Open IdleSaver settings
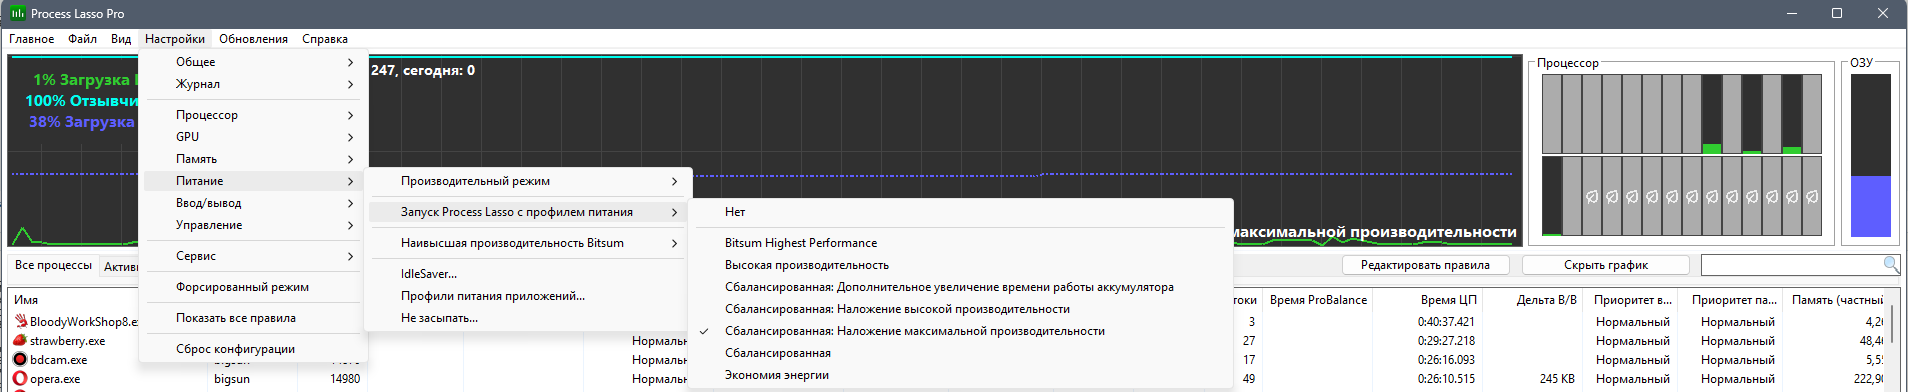 528,274
